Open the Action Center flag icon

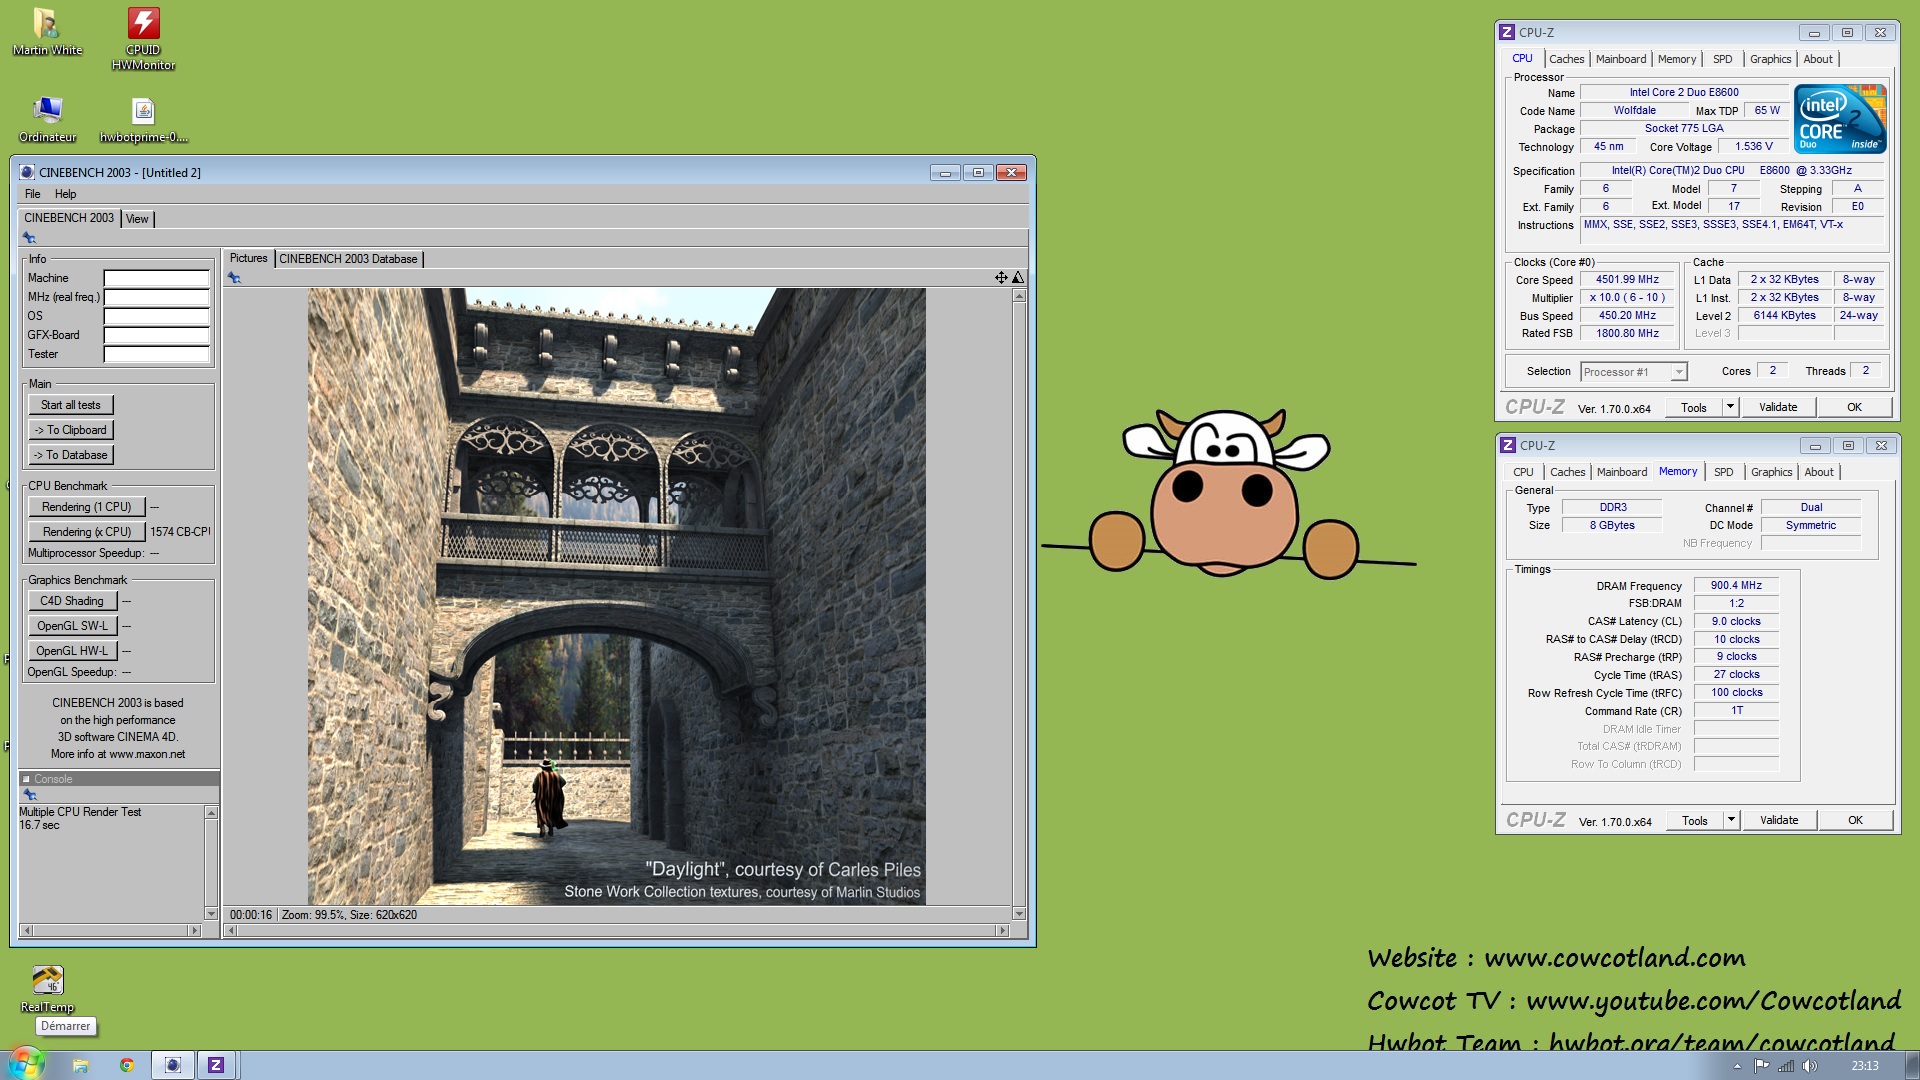tap(1762, 1066)
